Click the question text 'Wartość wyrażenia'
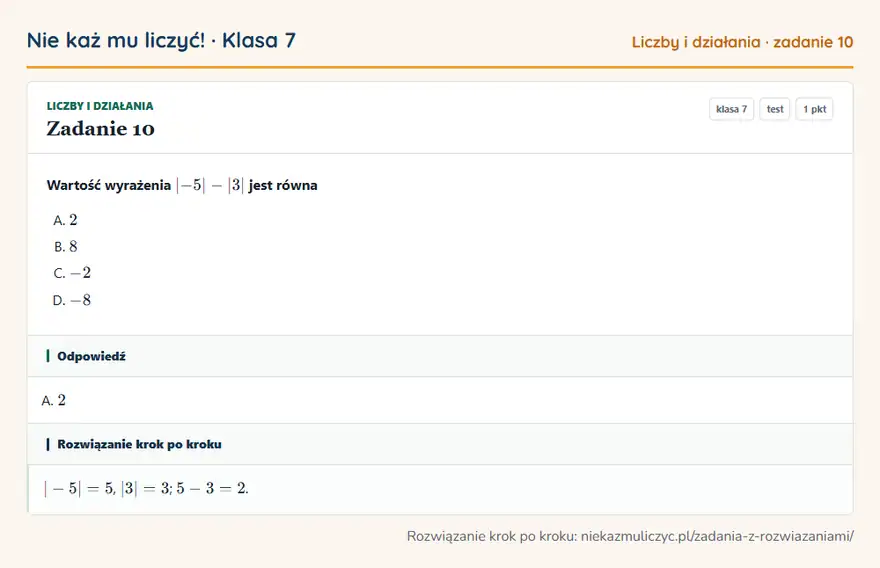Image resolution: width=880 pixels, height=568 pixels. [109, 185]
